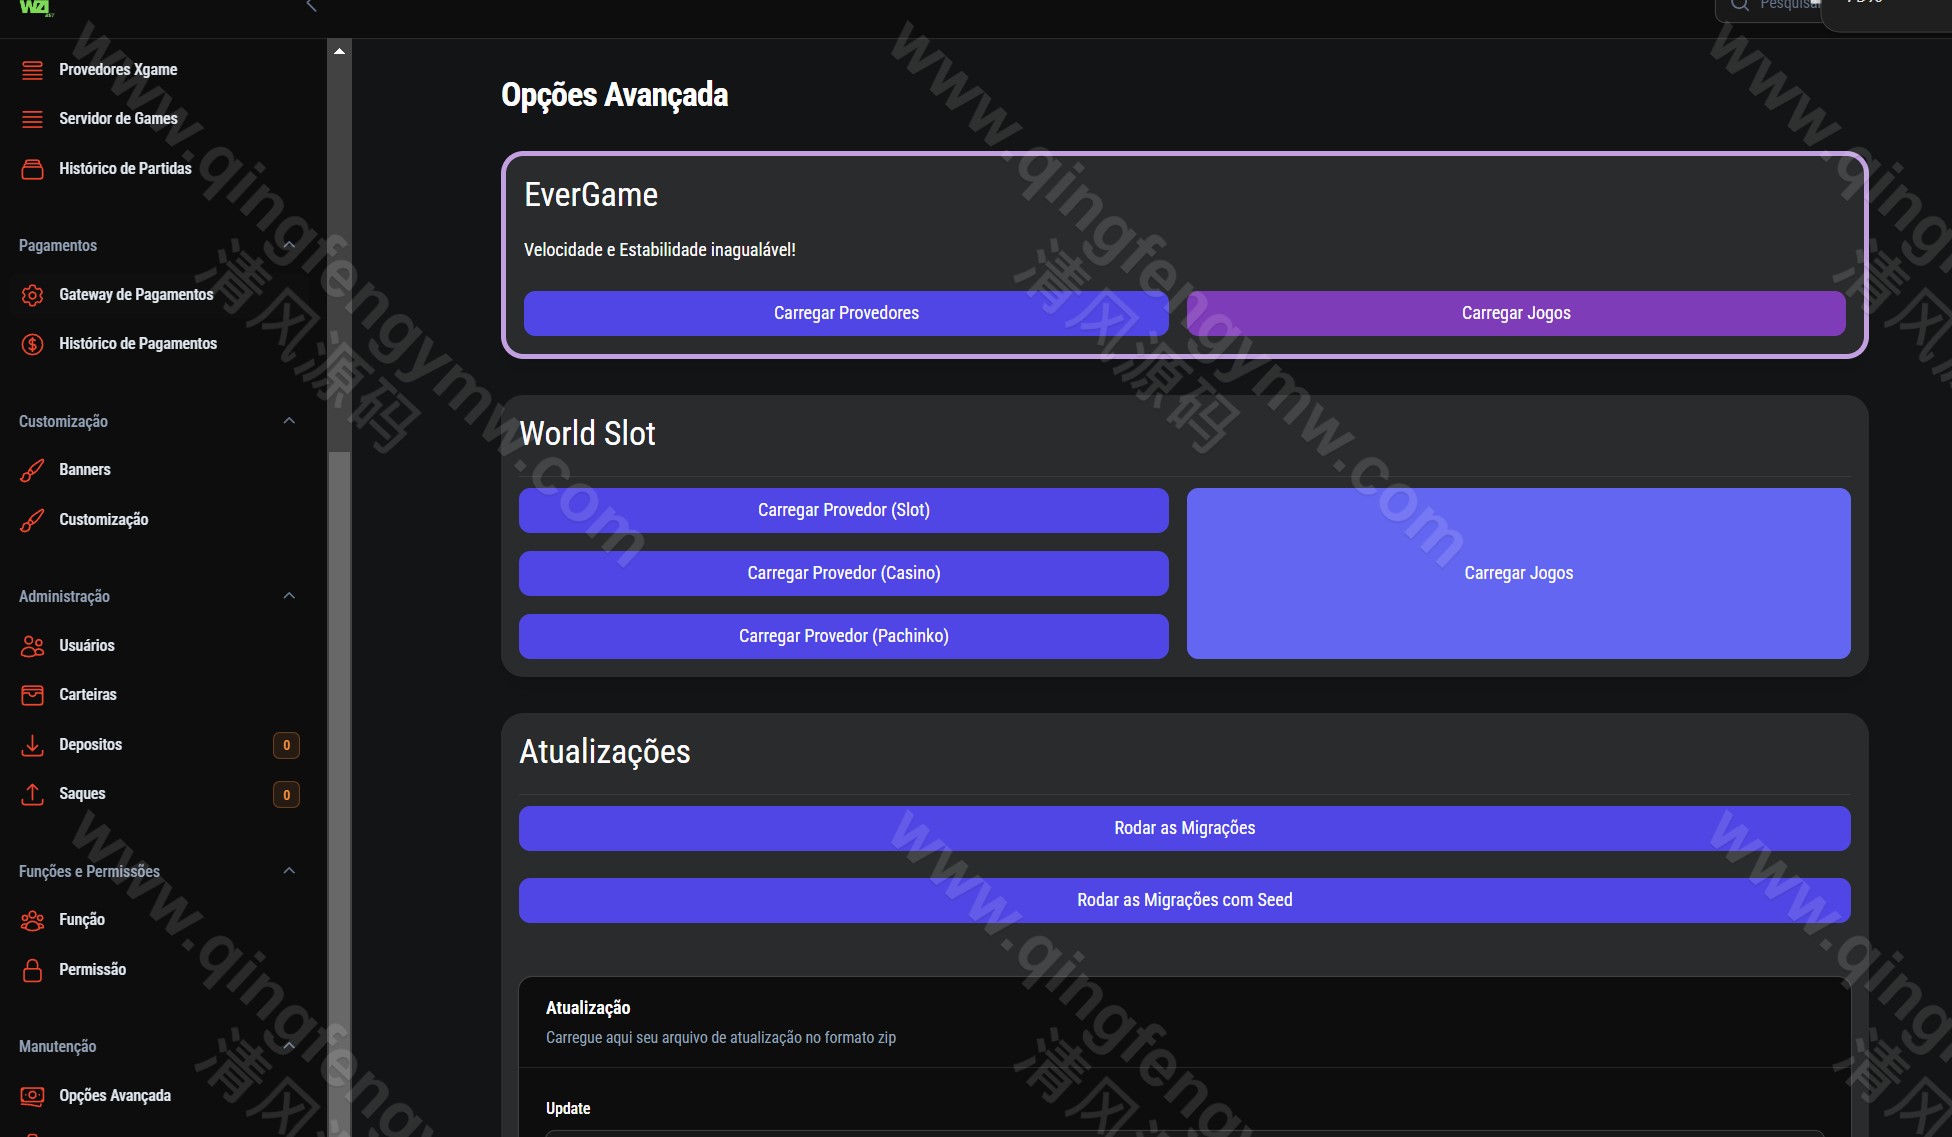The image size is (1952, 1137).
Task: Click the Carteiras wallet icon
Action: point(32,695)
